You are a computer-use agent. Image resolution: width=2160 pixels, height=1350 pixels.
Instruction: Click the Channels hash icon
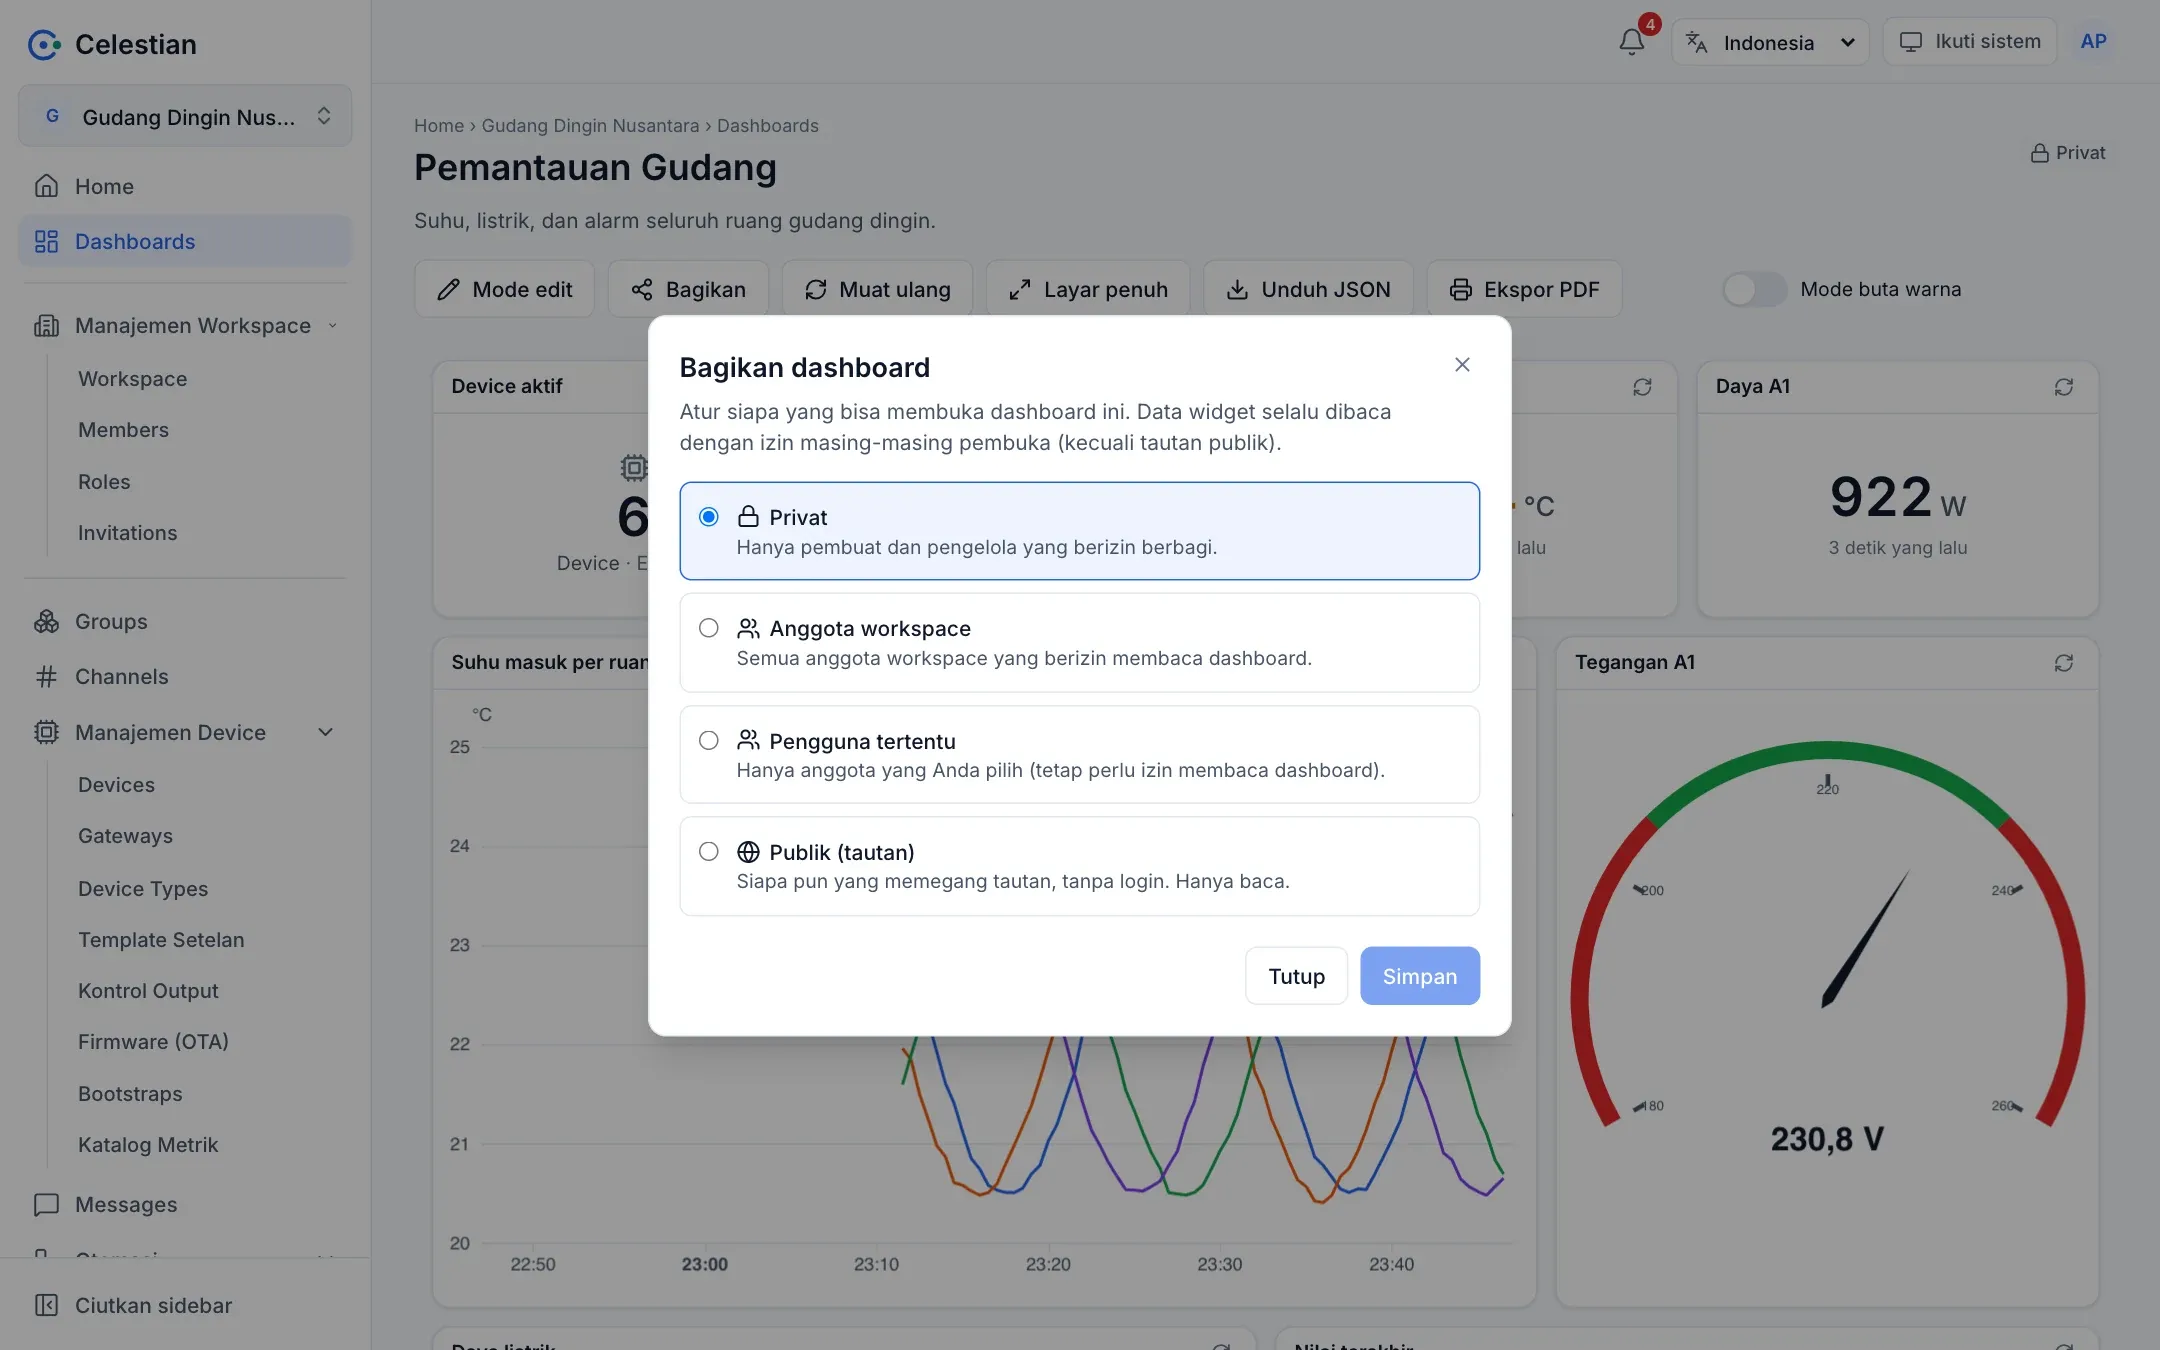[x=46, y=677]
